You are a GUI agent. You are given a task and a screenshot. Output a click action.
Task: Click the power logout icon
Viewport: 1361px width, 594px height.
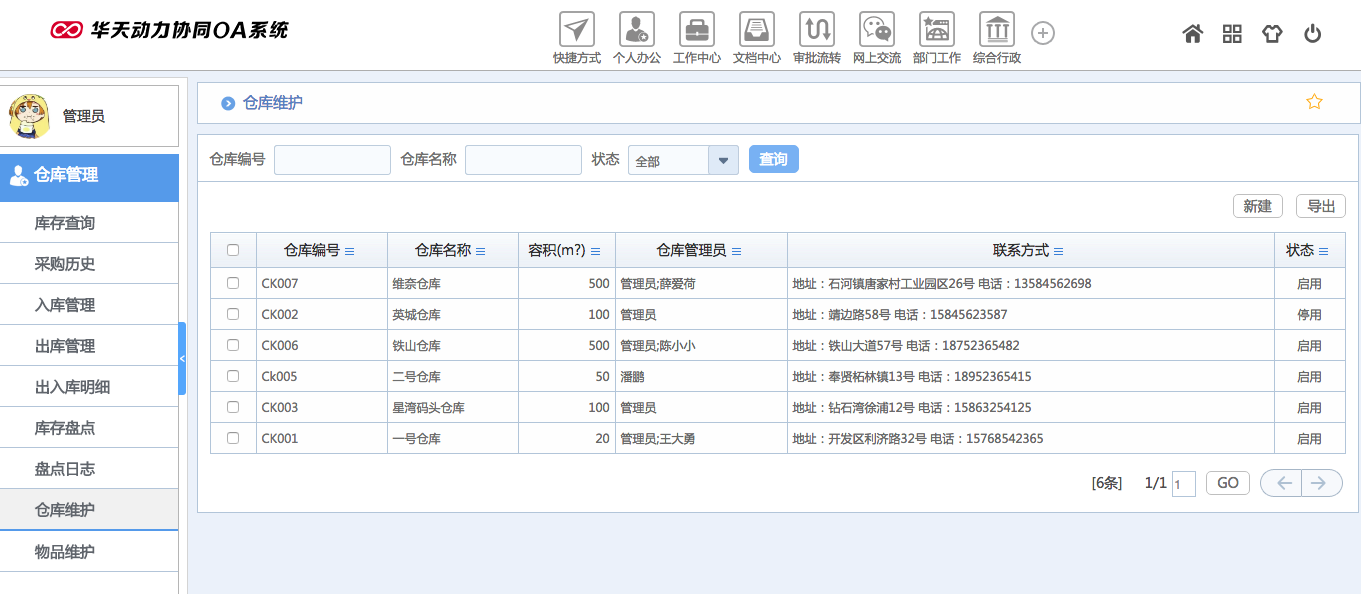1312,34
